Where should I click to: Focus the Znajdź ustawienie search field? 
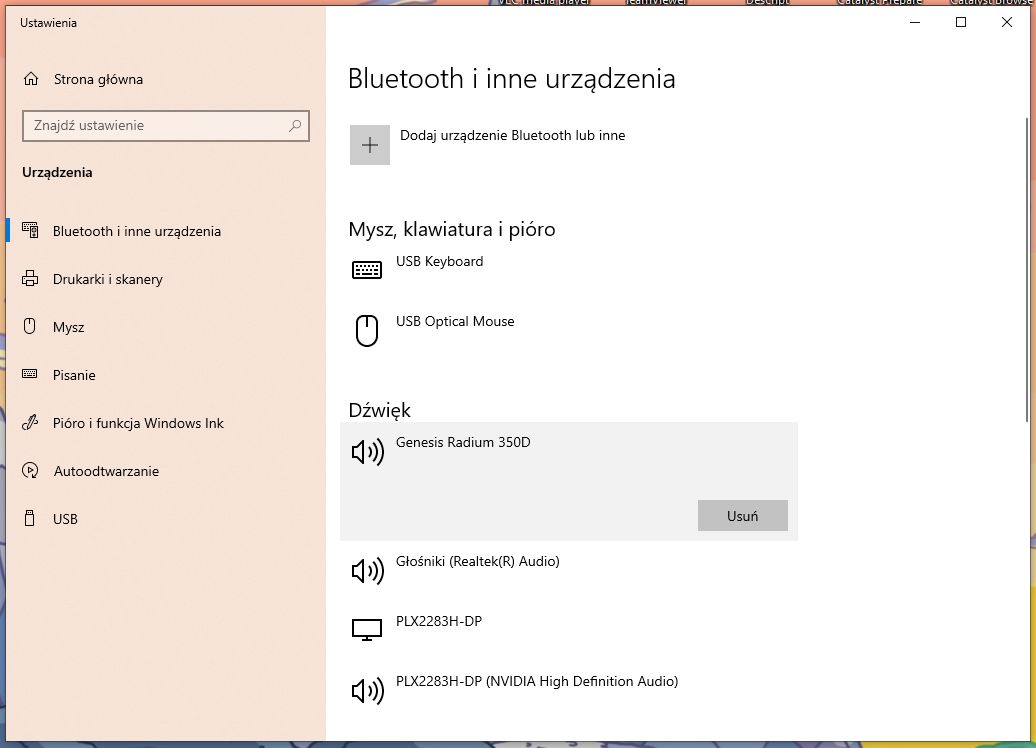point(166,126)
